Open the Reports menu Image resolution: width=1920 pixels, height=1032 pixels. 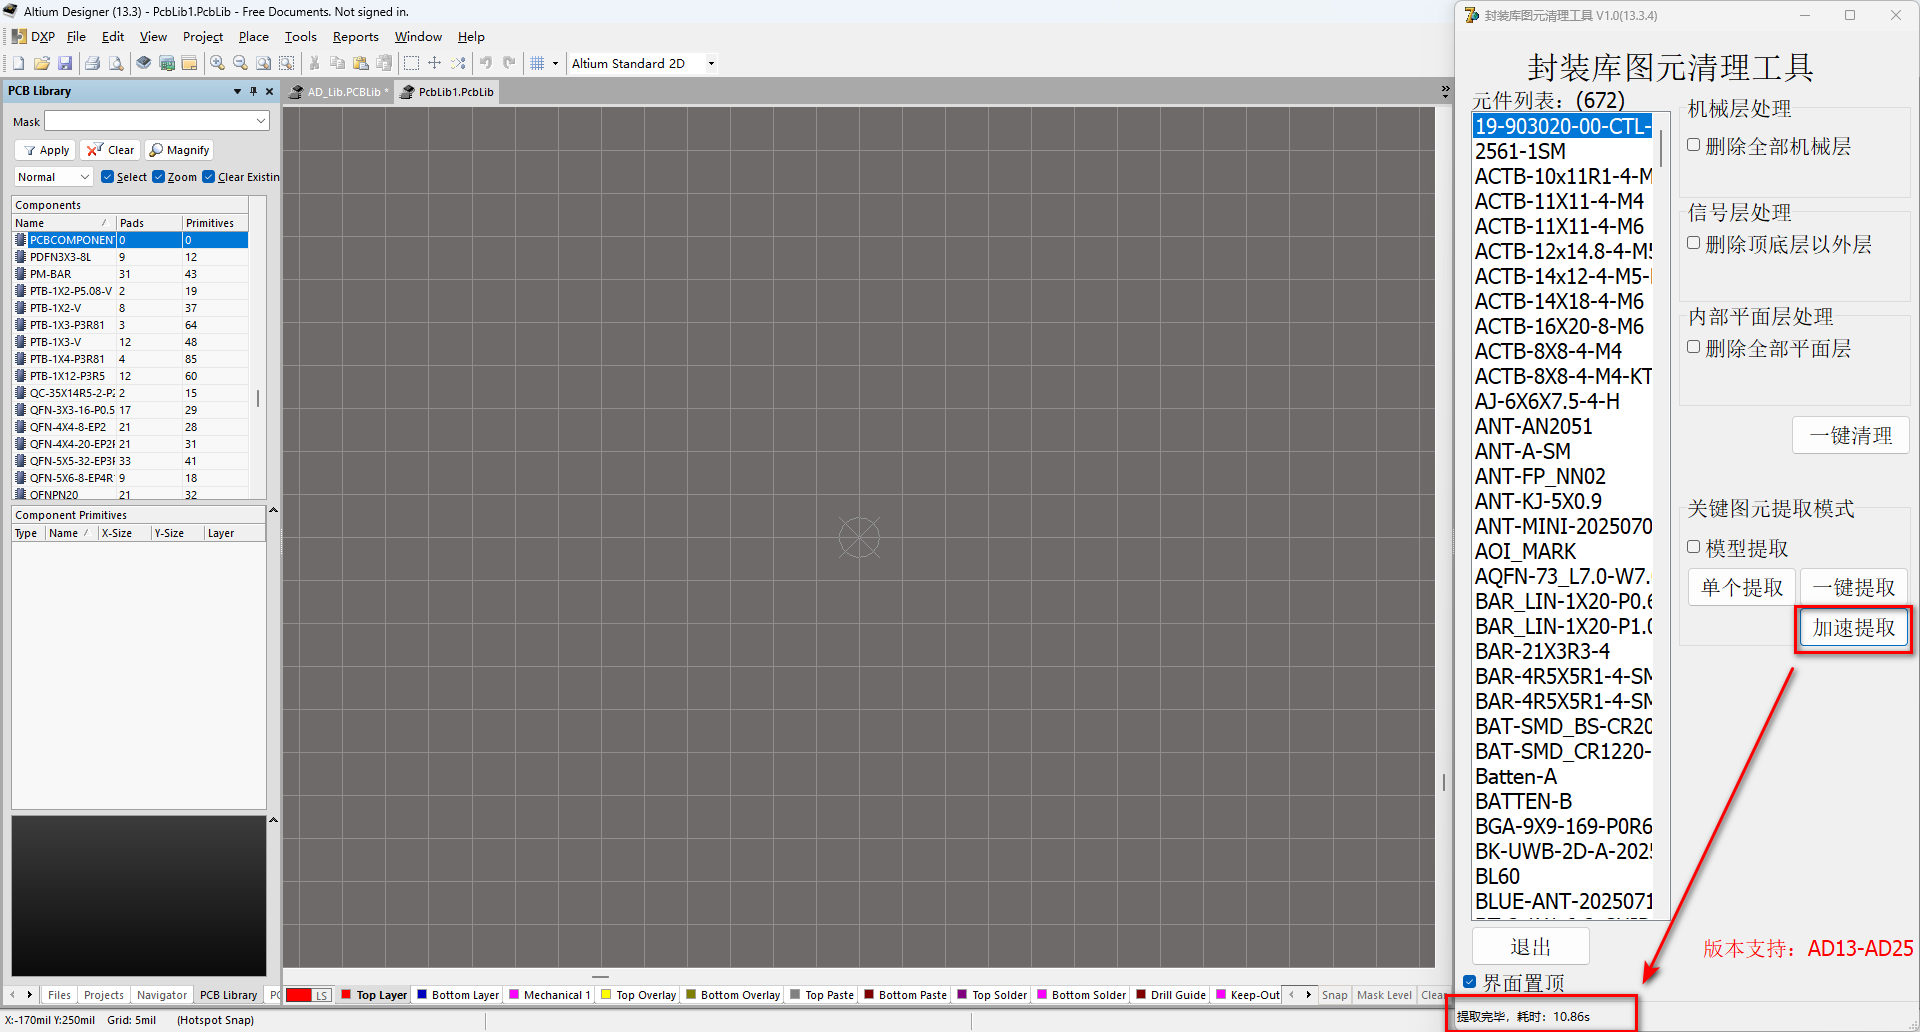tap(355, 37)
